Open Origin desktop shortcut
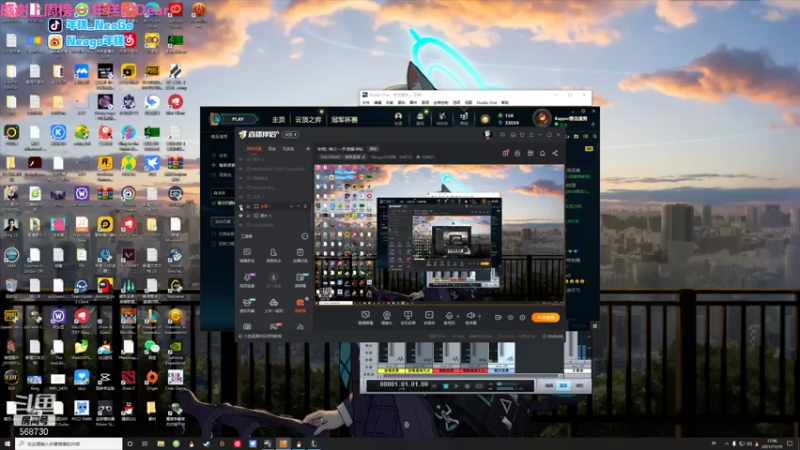The height and width of the screenshot is (450, 800). point(152,379)
